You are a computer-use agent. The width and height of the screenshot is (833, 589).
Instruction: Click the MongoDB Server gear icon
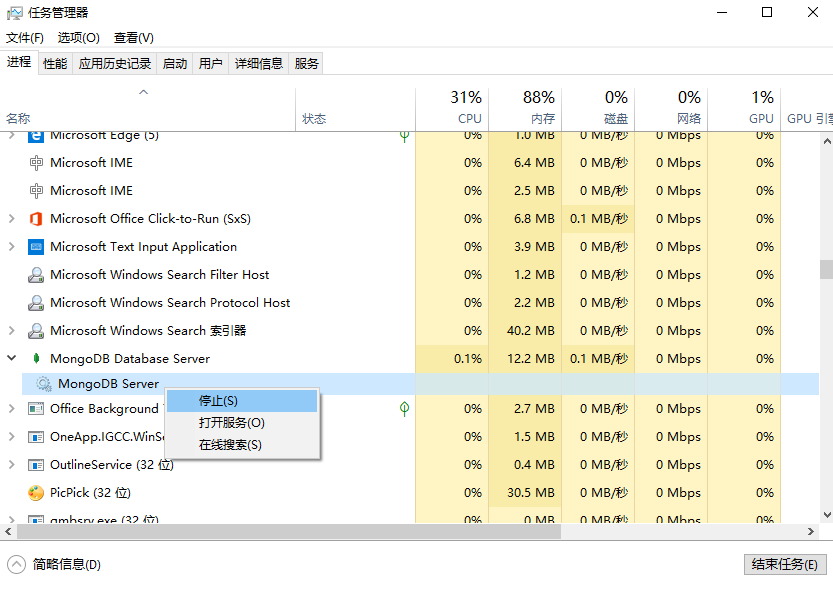(44, 384)
